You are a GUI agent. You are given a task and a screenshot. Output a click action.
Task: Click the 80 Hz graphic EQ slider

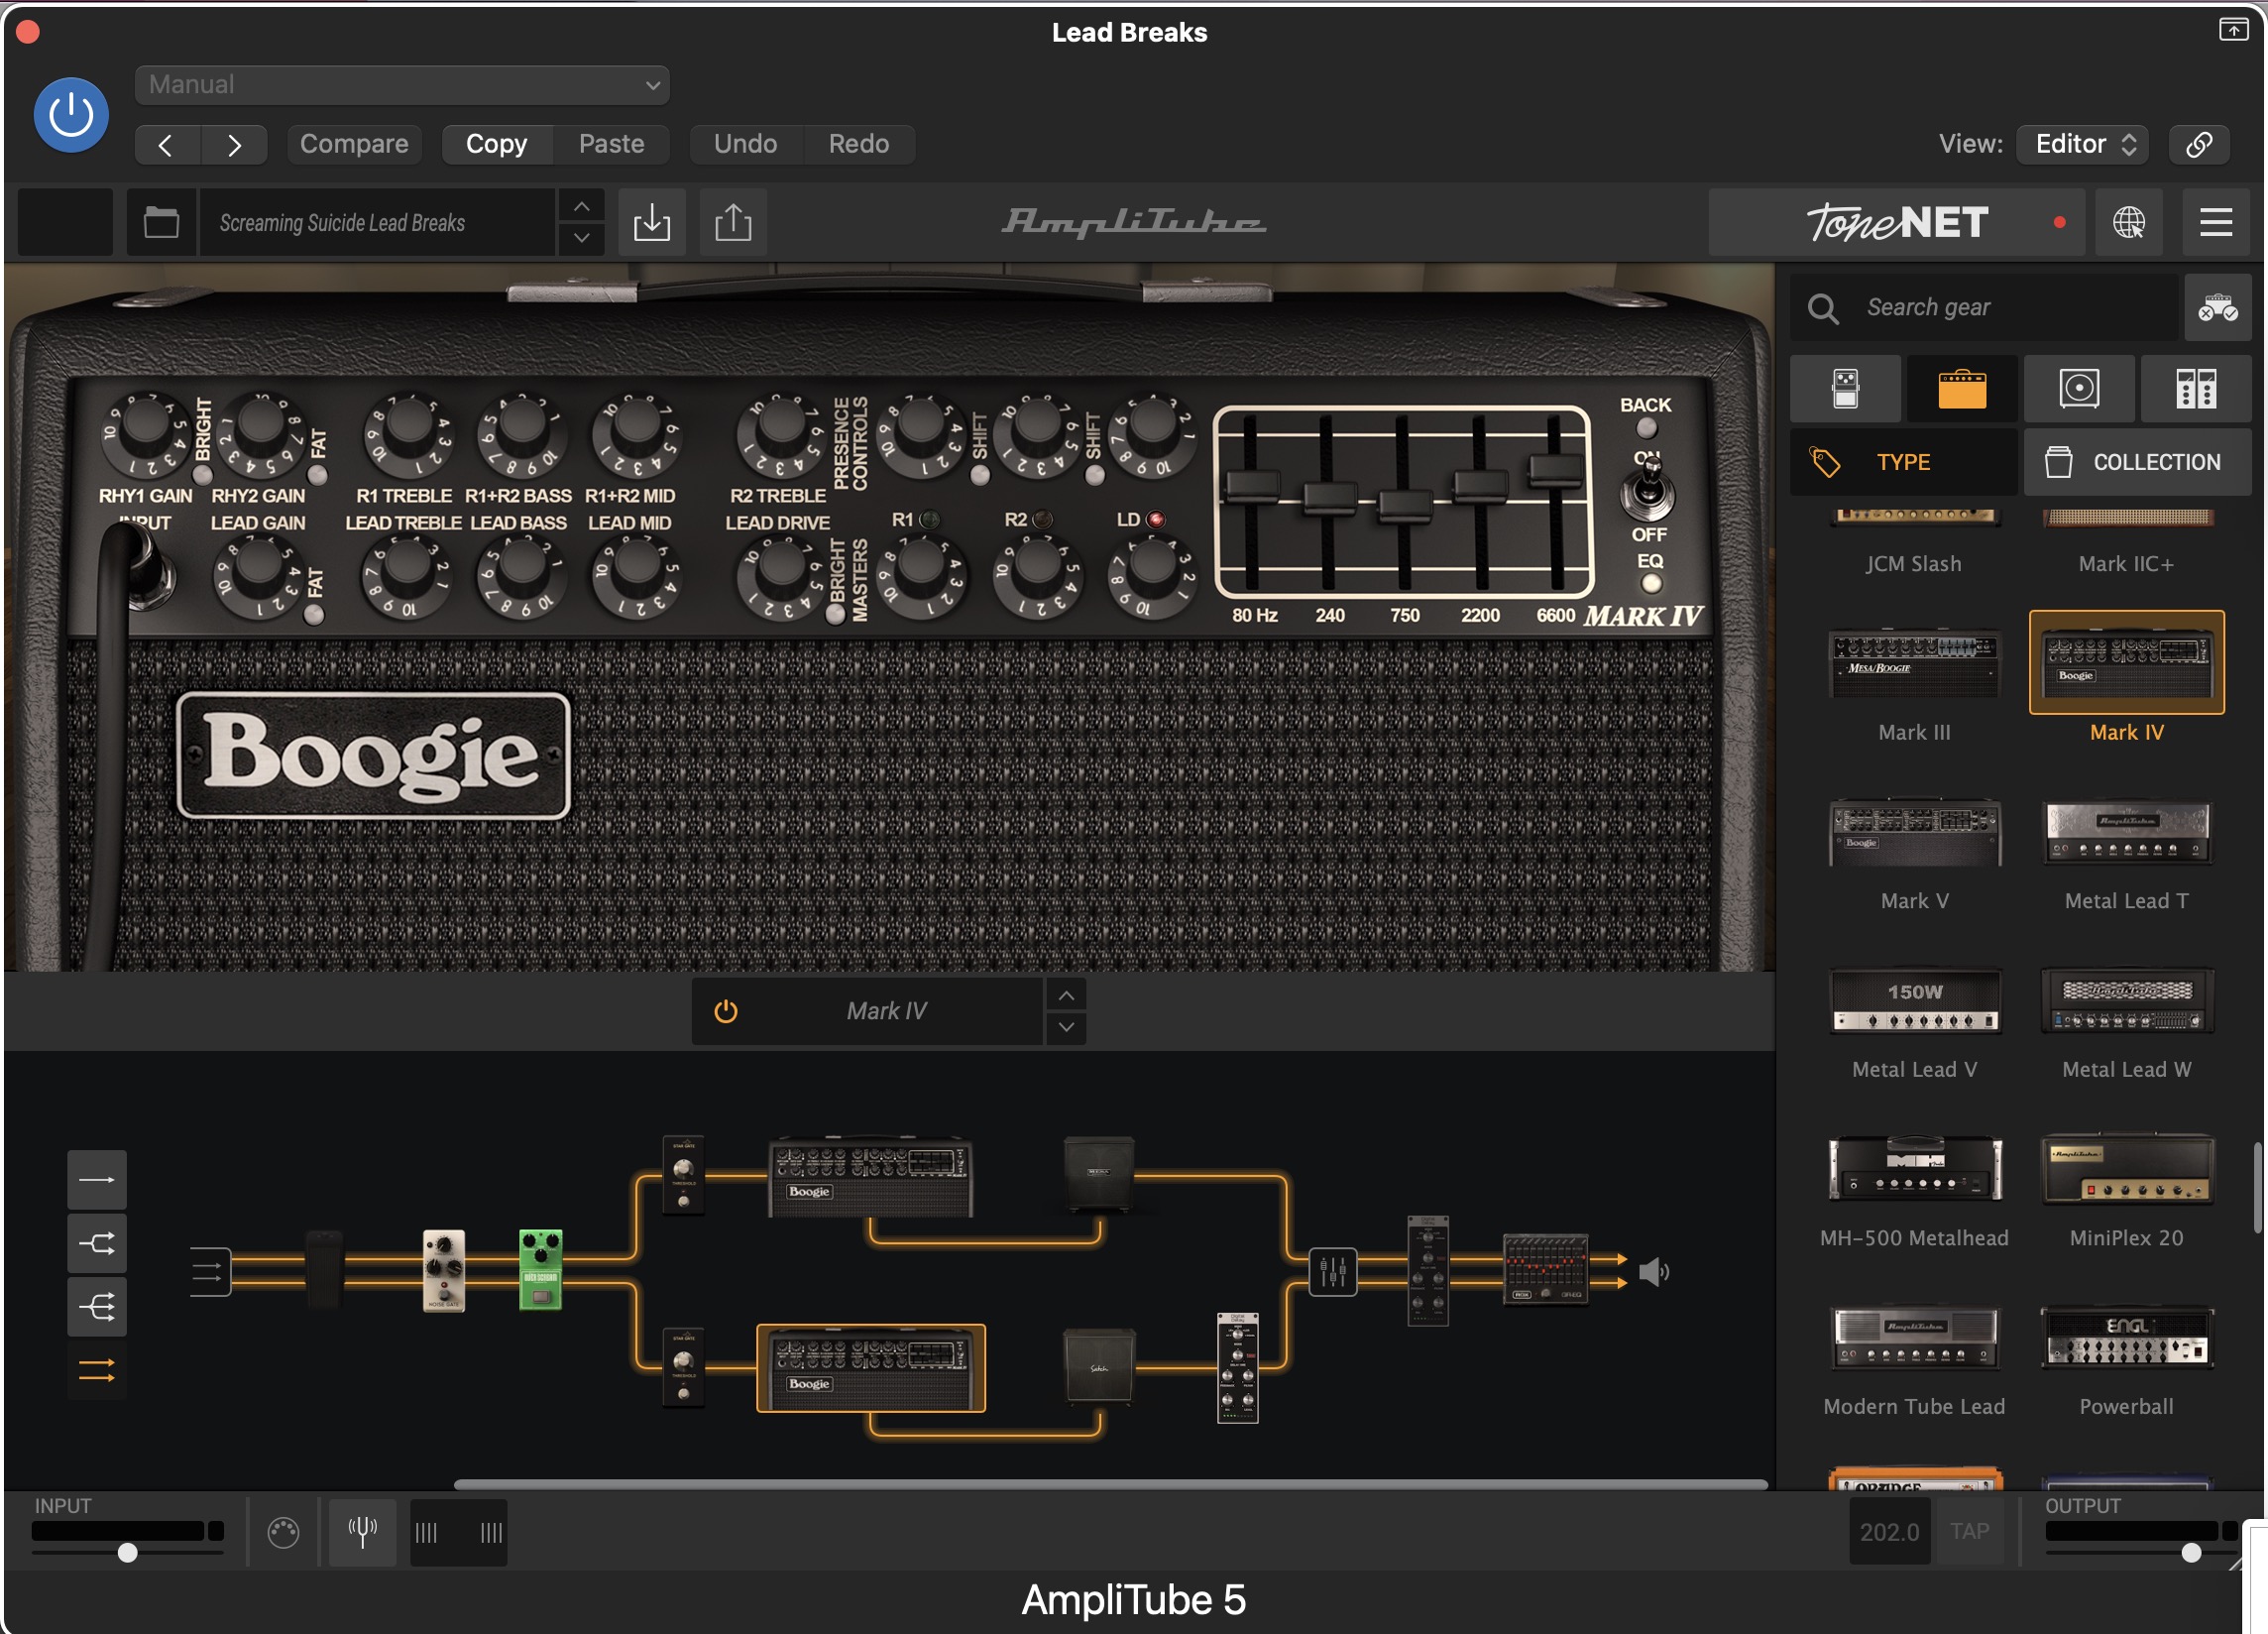(1252, 486)
